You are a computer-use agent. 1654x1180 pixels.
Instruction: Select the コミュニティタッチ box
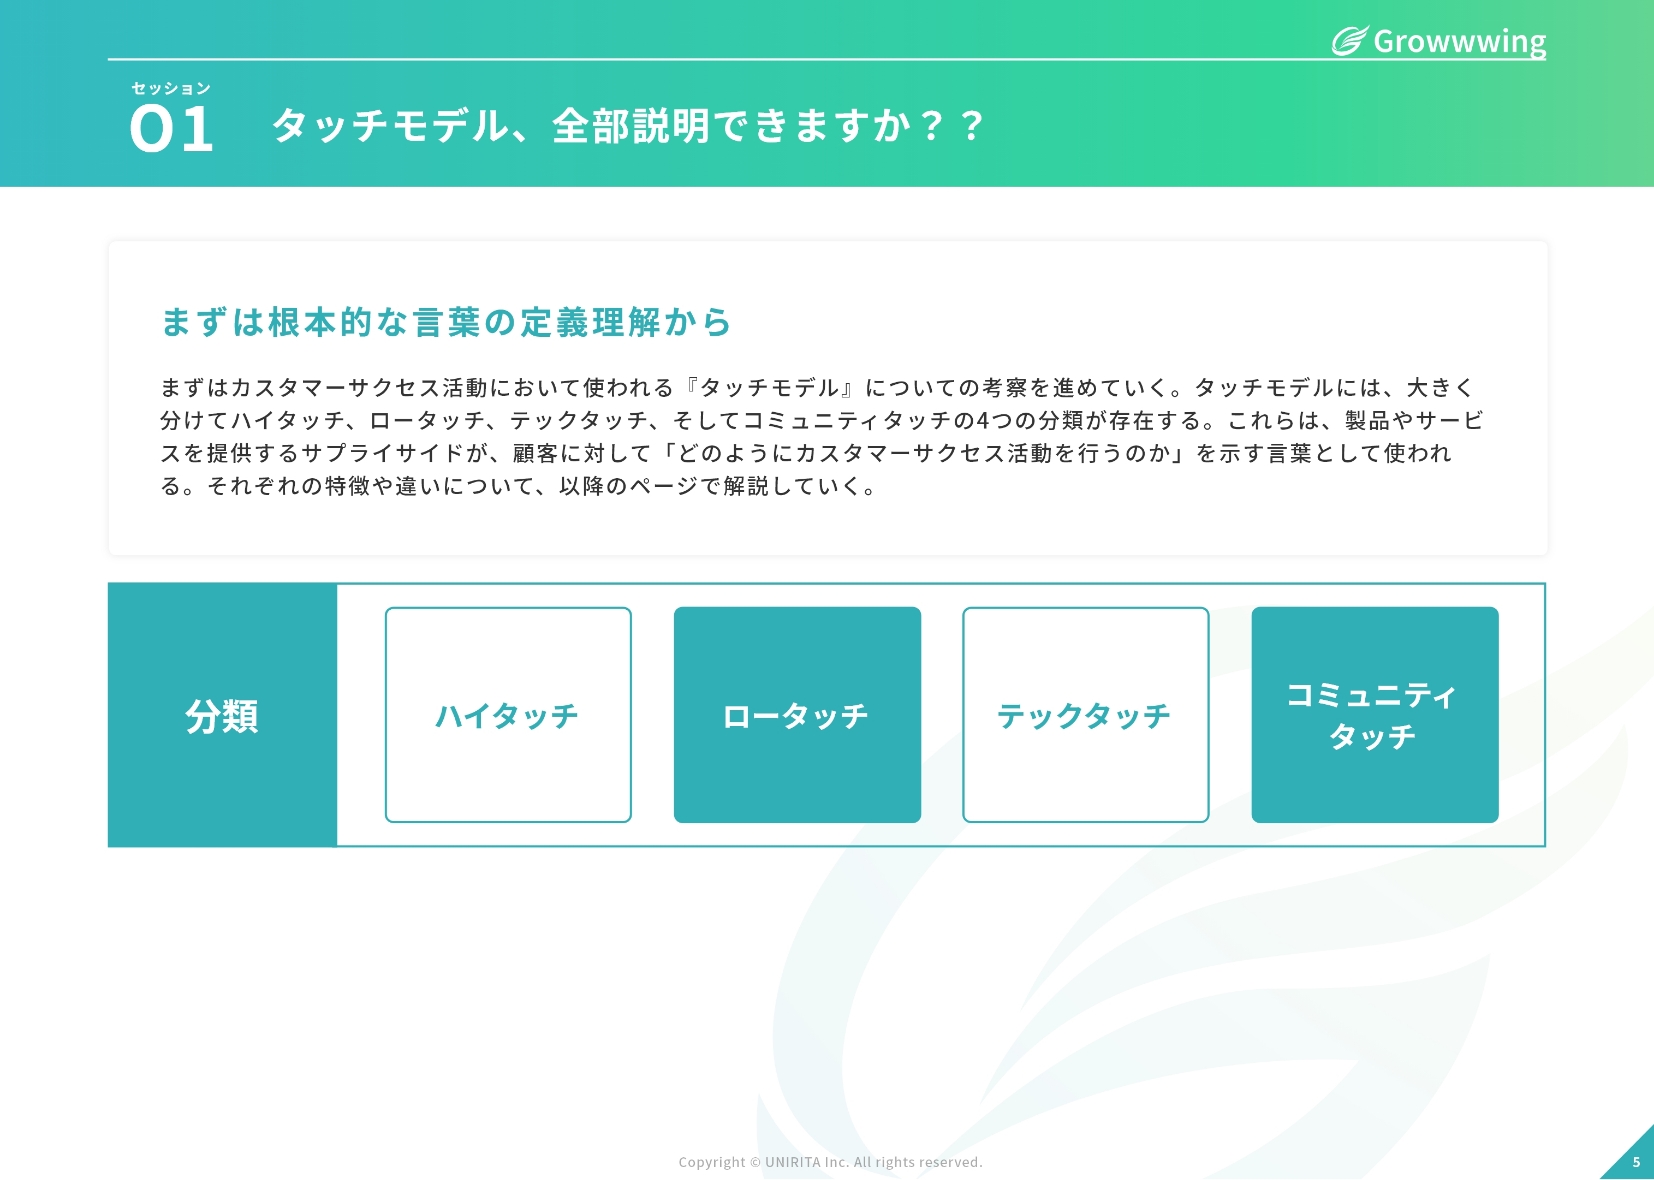(x=1375, y=715)
